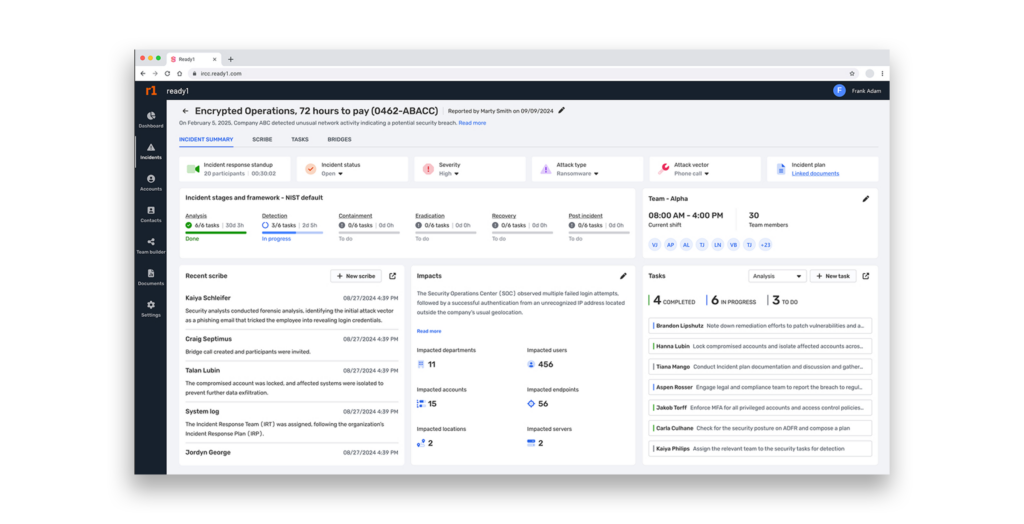Image resolution: width=1024 pixels, height=524 pixels.
Task: Open Incident status Open dropdown
Action: [332, 174]
